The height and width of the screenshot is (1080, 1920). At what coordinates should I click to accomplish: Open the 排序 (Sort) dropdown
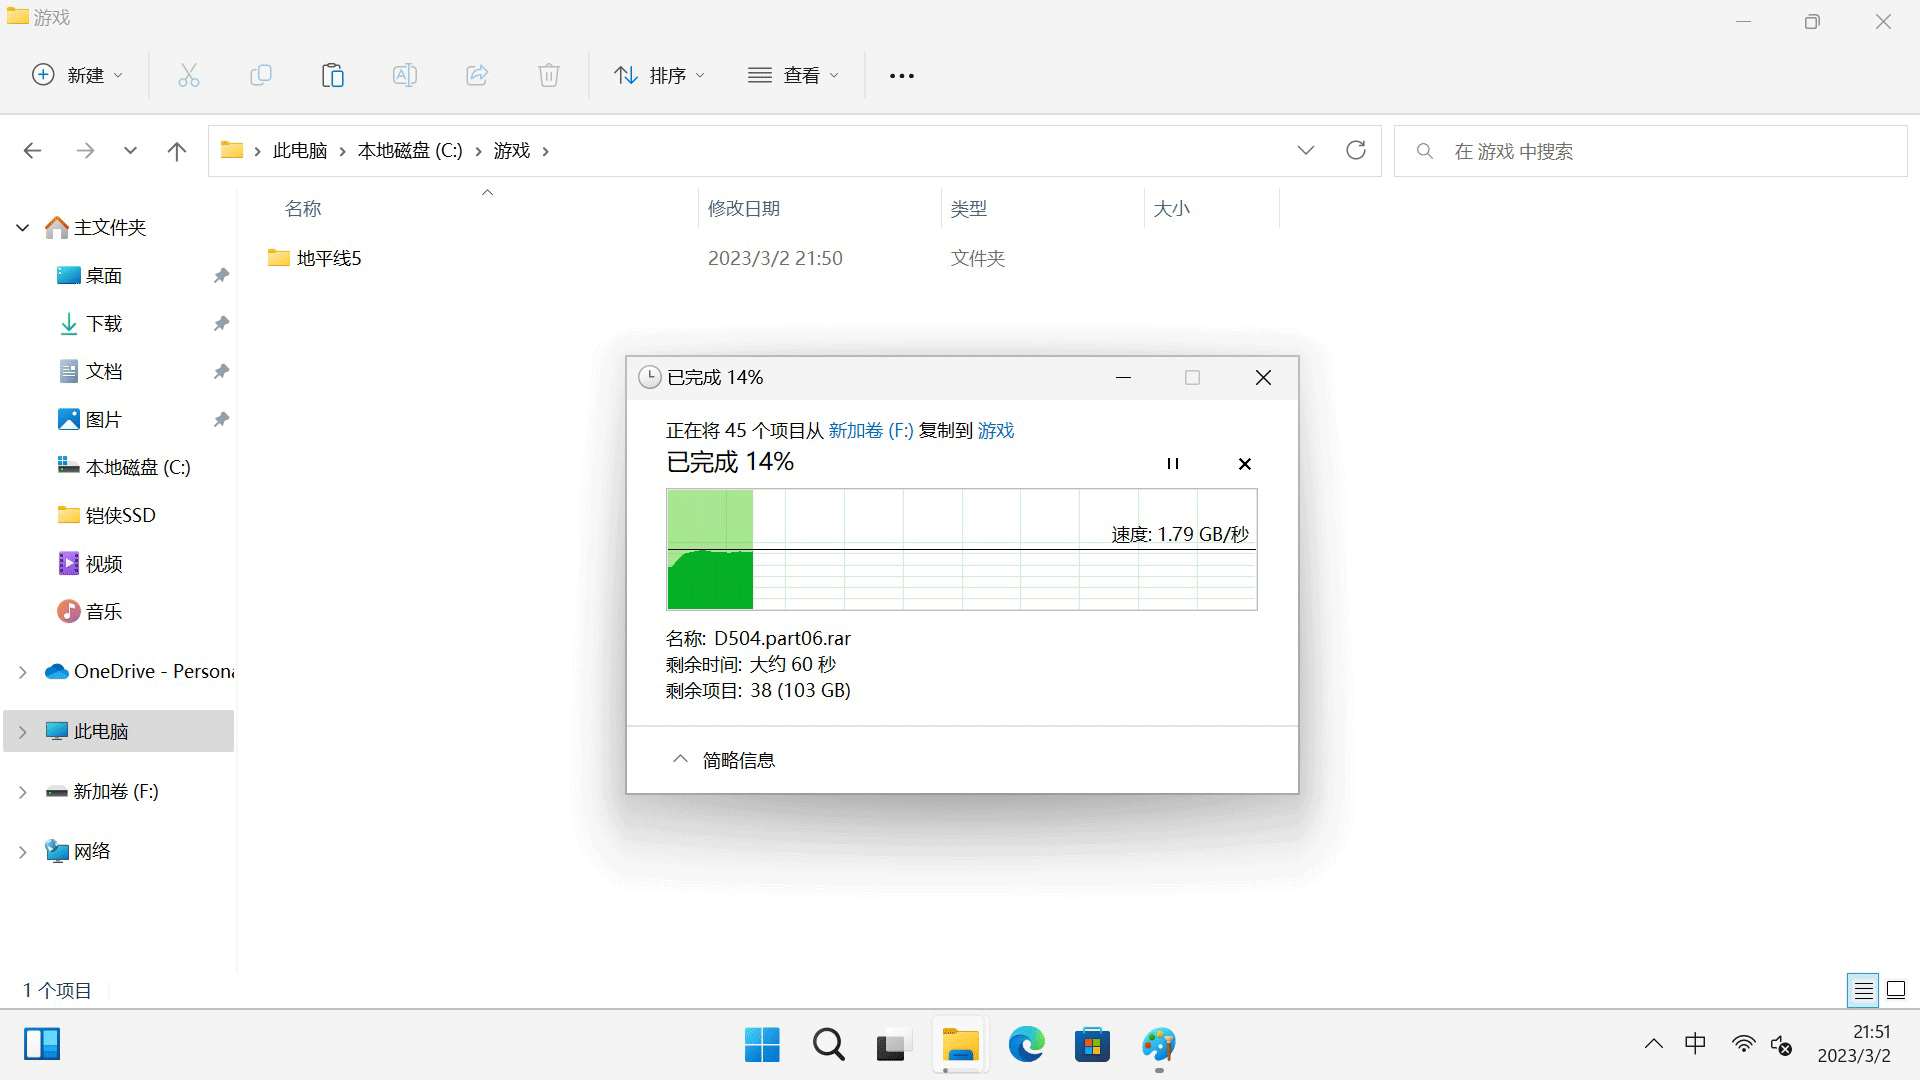pyautogui.click(x=659, y=75)
